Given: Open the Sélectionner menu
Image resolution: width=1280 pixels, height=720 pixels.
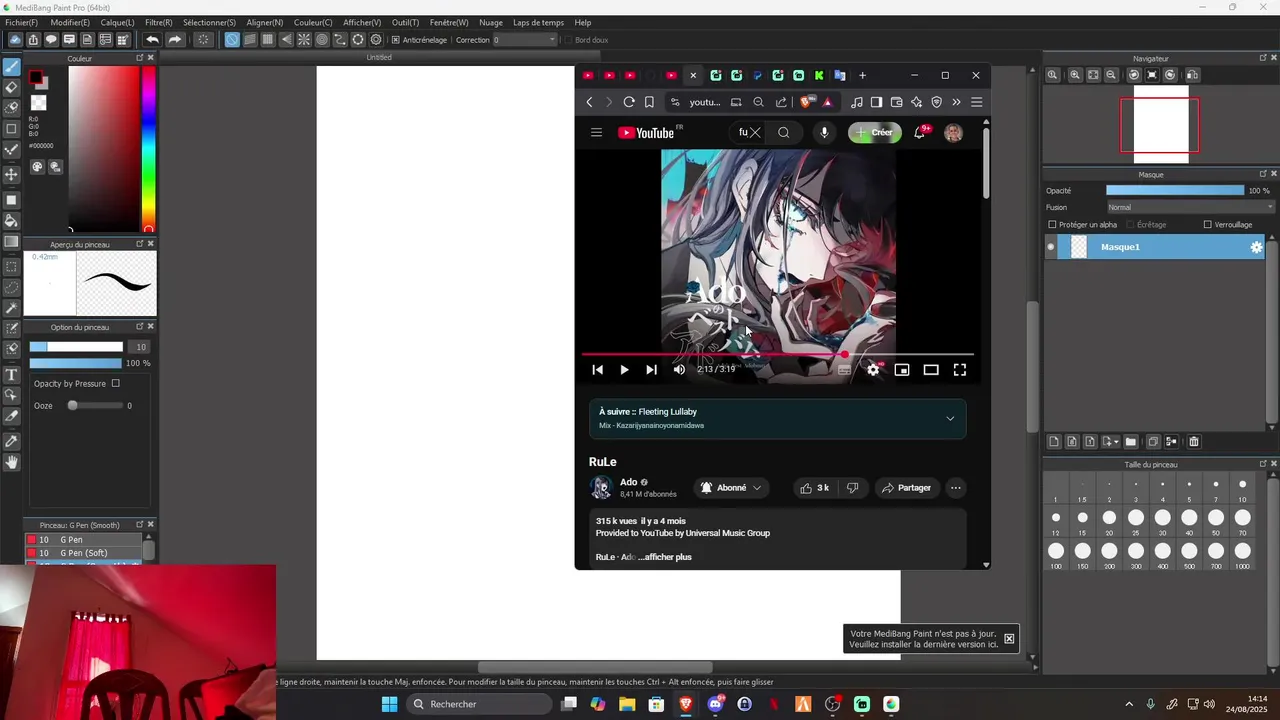Looking at the screenshot, I should pyautogui.click(x=209, y=22).
